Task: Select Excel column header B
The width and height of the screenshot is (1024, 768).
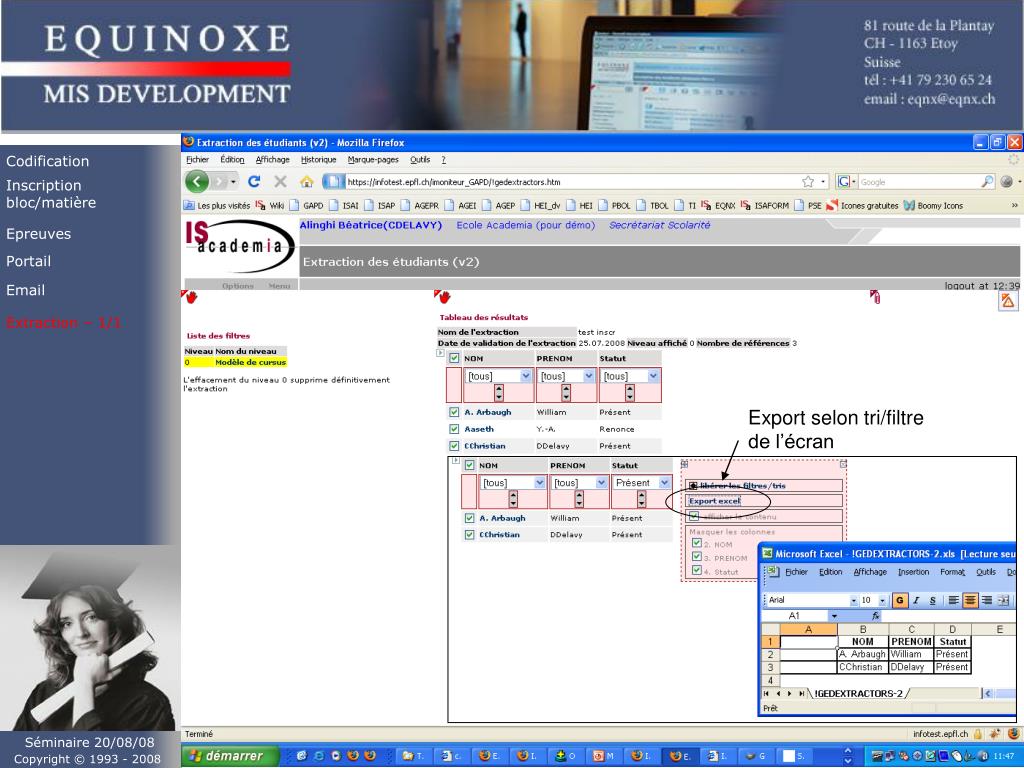Action: coord(862,630)
